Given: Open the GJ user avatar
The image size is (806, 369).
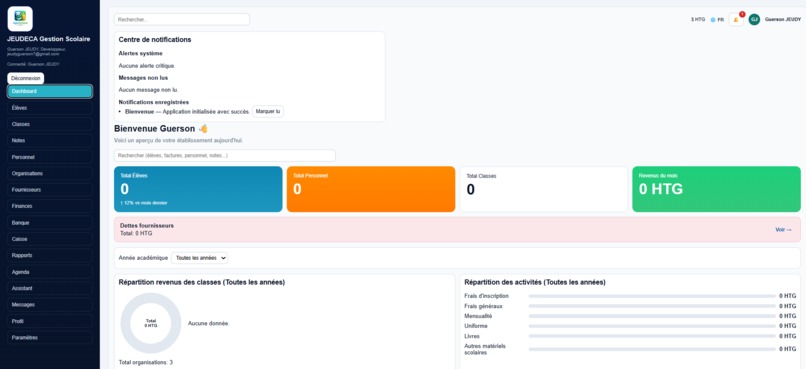Looking at the screenshot, I should pyautogui.click(x=754, y=20).
